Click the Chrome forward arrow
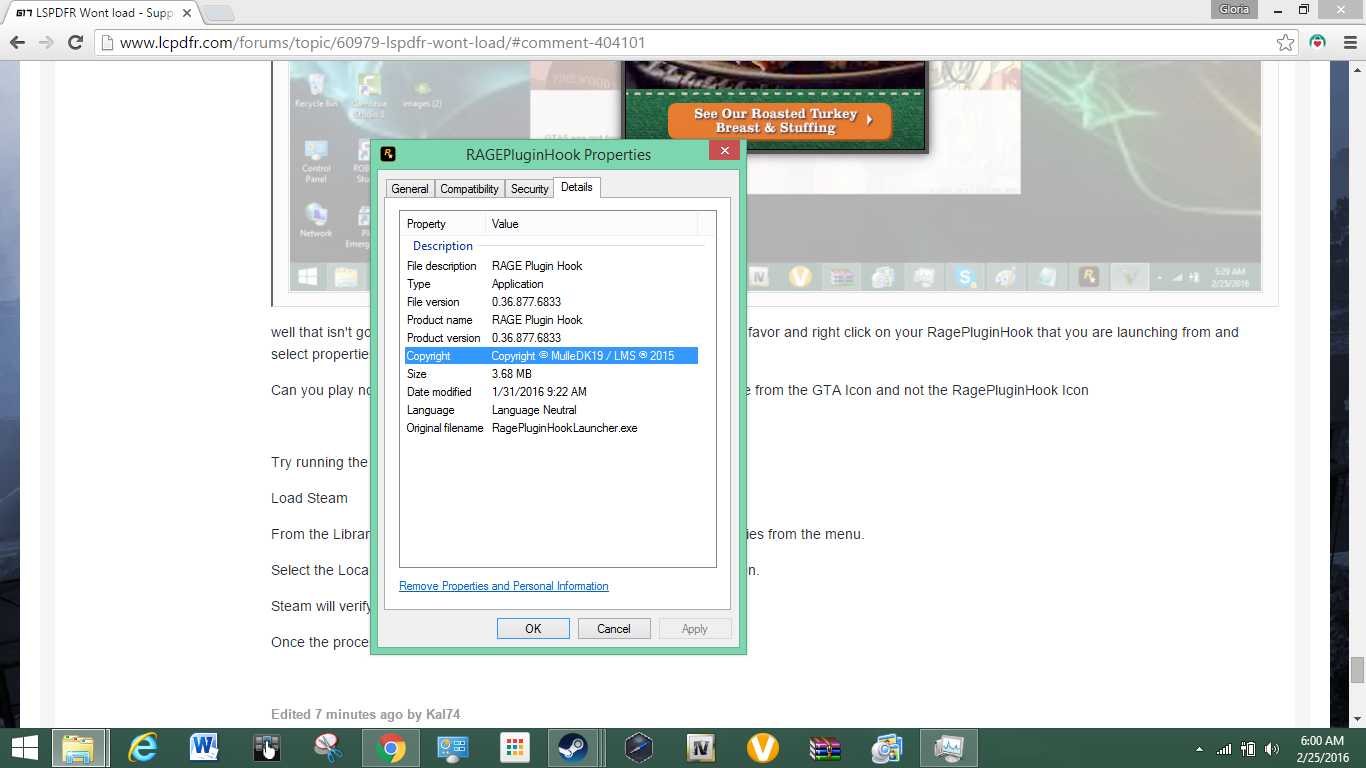1366x768 pixels. [x=46, y=43]
